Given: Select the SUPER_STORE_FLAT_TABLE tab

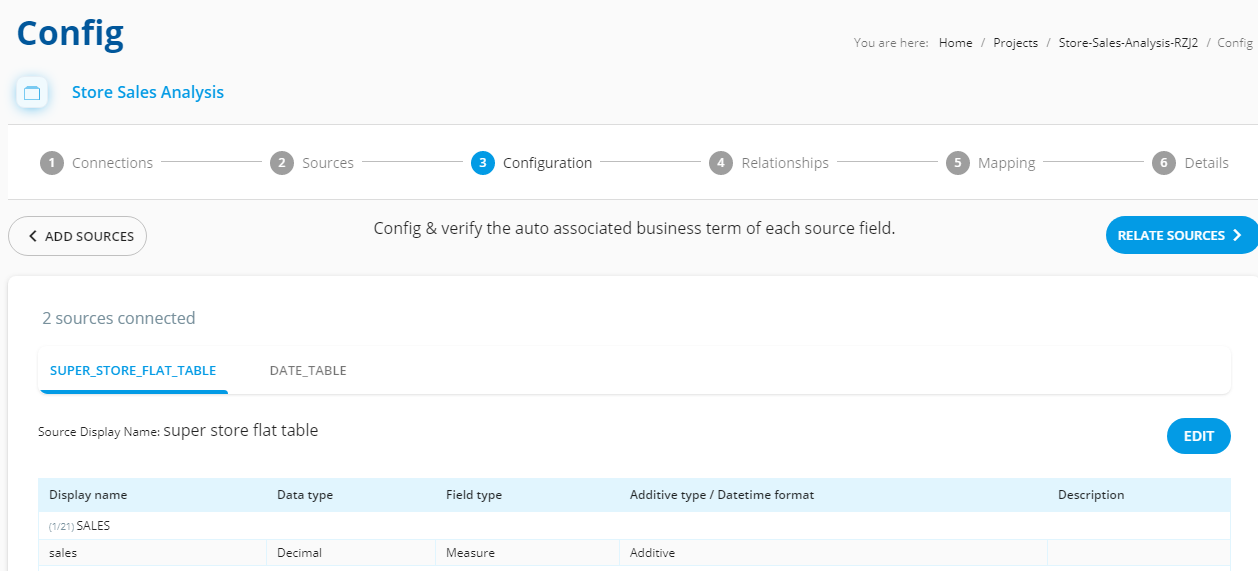Looking at the screenshot, I should [x=133, y=370].
